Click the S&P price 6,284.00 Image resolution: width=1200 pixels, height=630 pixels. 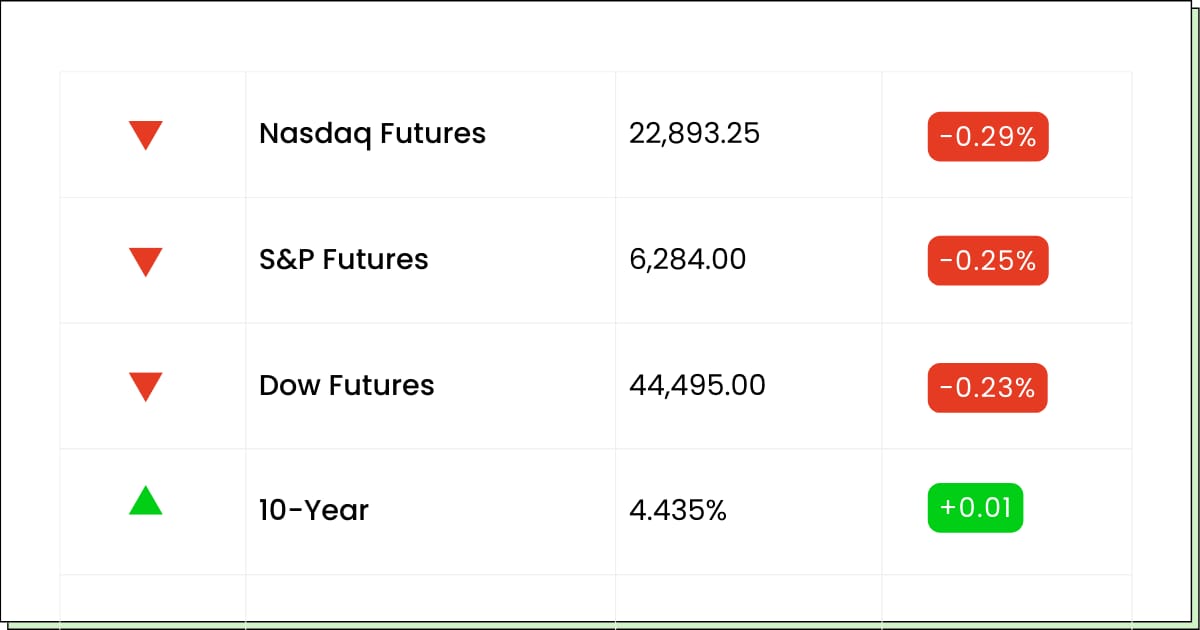(687, 260)
